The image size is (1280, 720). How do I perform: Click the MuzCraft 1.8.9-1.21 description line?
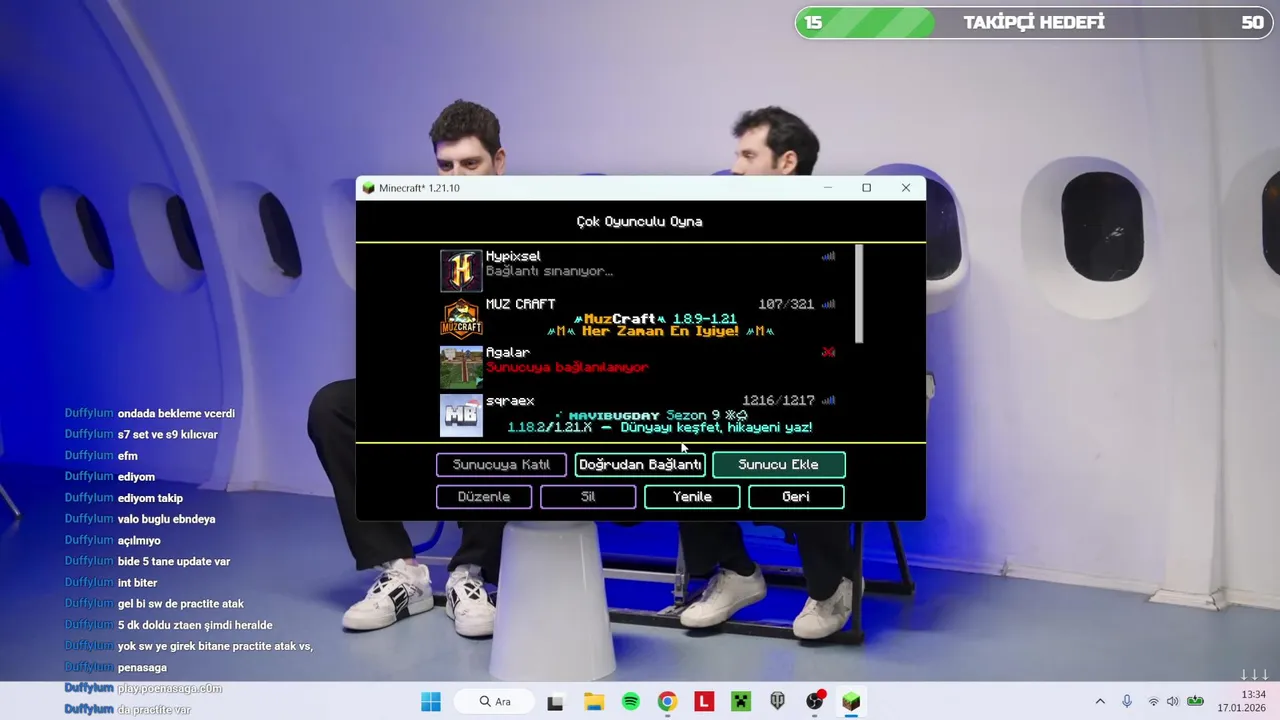(654, 319)
